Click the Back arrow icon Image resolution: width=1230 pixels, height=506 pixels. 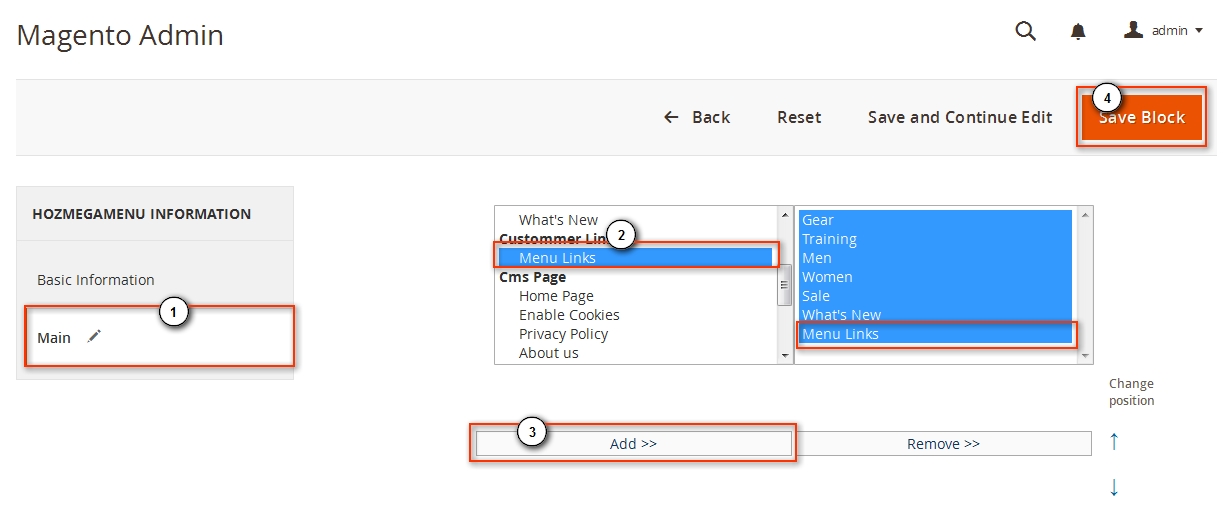tap(671, 117)
